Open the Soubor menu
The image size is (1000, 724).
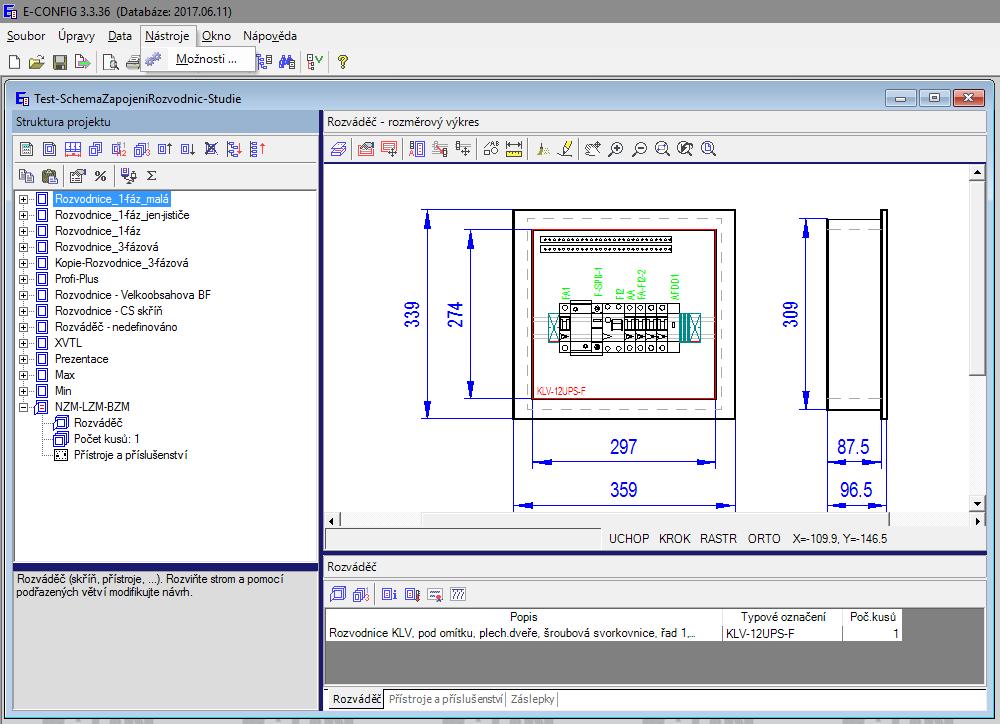[26, 36]
